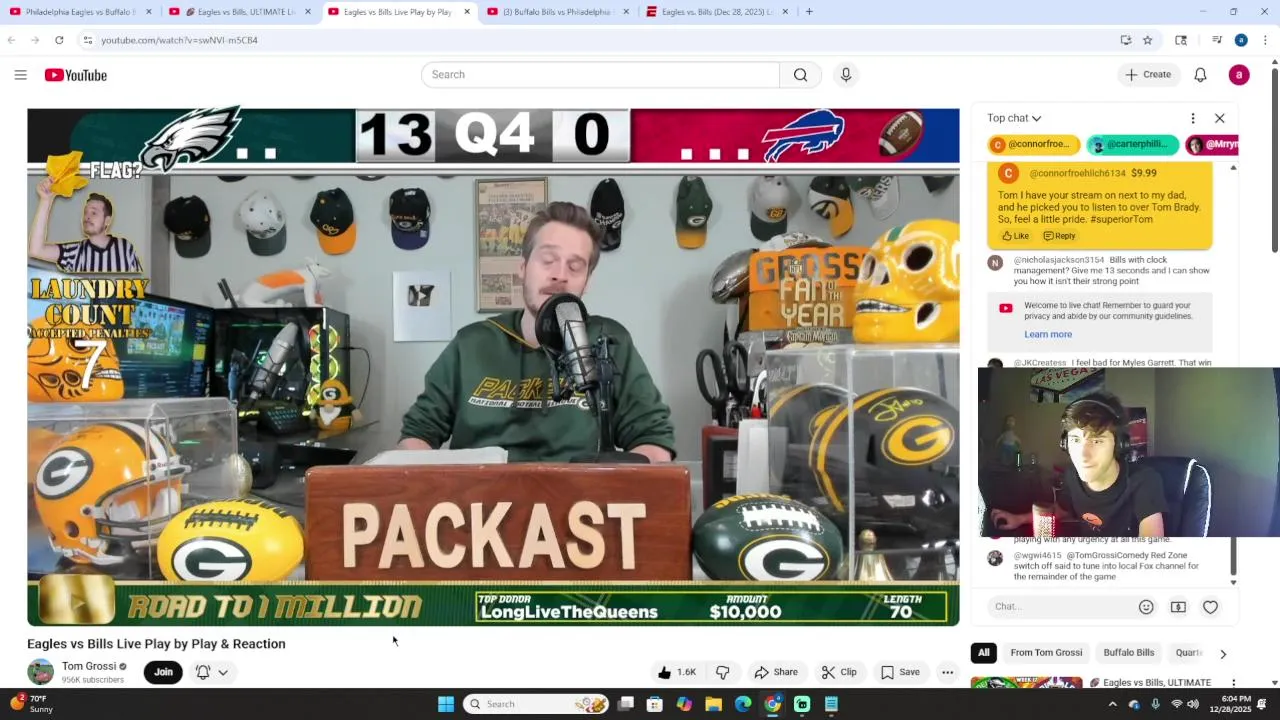Viewport: 1280px width, 720px height.
Task: Expand the Top chat dropdown
Action: [x=1014, y=118]
